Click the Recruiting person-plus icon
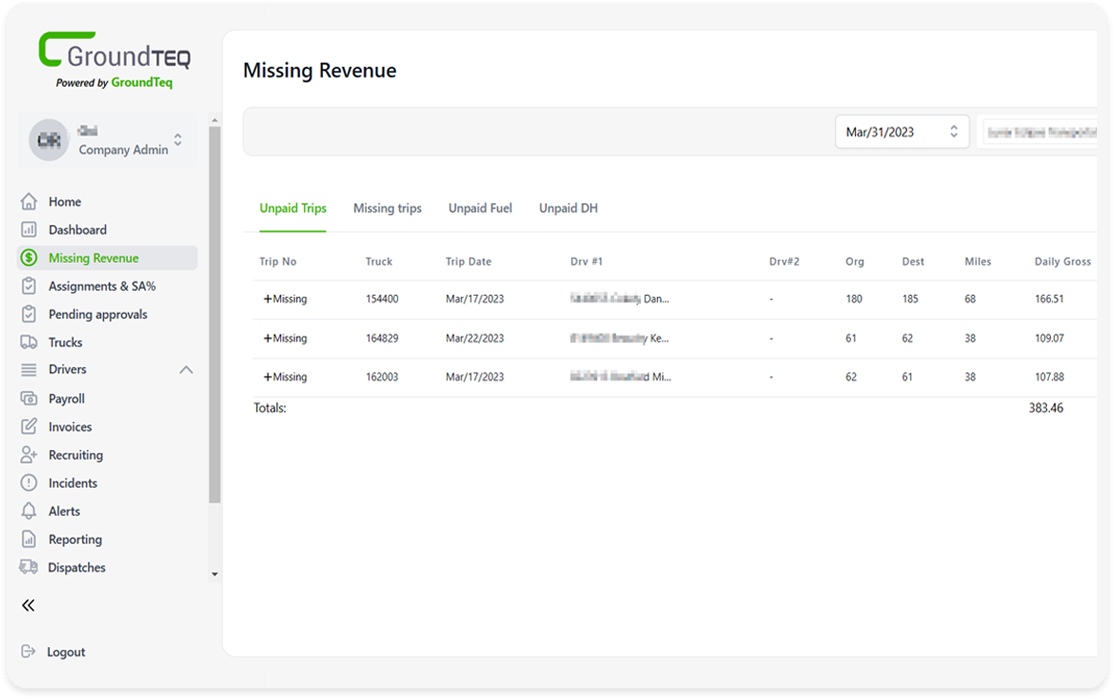 [x=29, y=455]
